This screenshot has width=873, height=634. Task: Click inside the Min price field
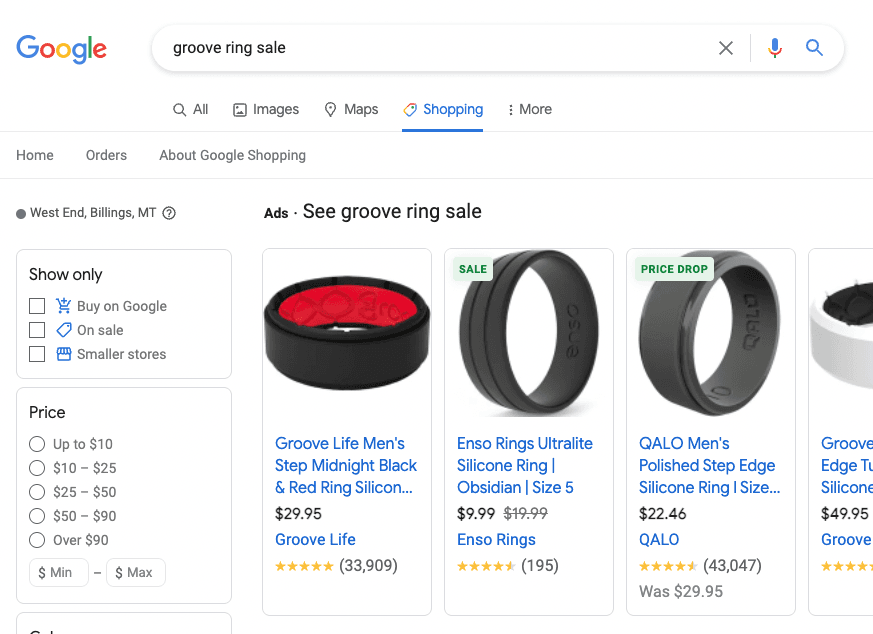(x=58, y=572)
